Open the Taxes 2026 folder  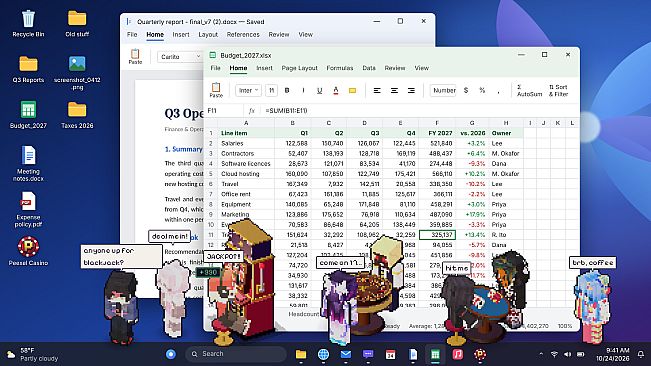point(77,115)
